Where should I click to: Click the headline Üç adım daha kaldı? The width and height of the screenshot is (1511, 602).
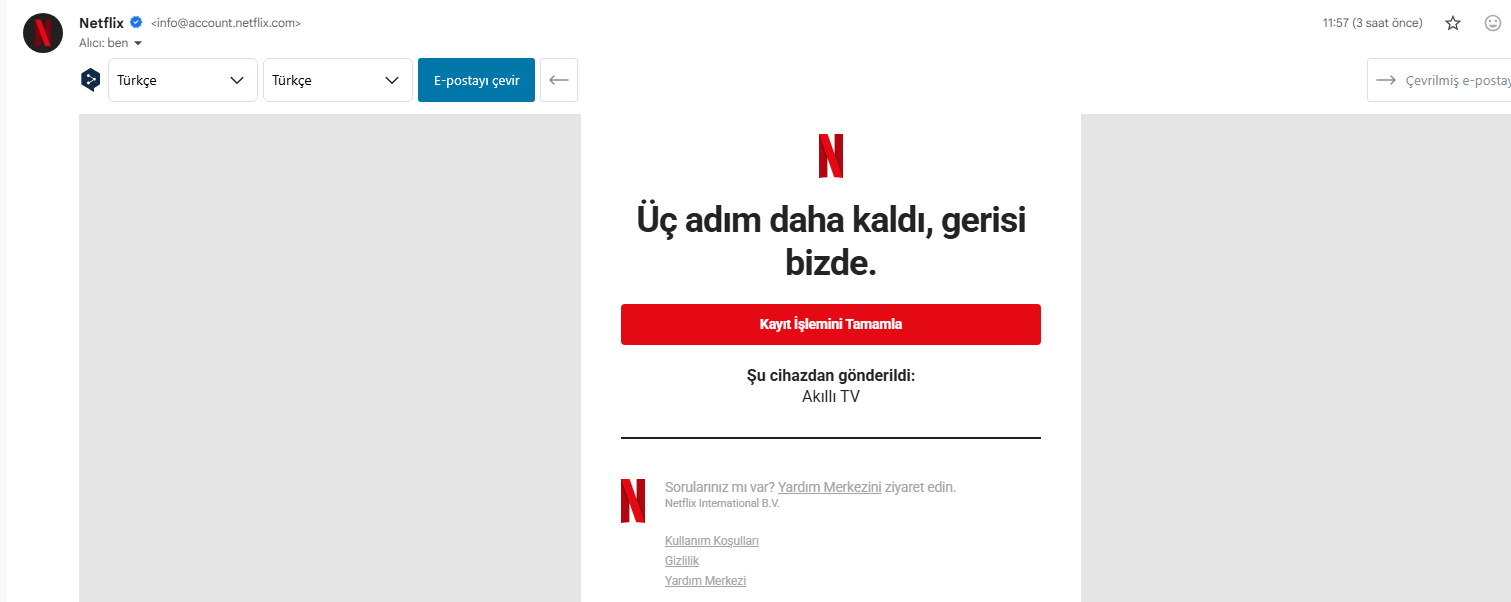(x=831, y=240)
